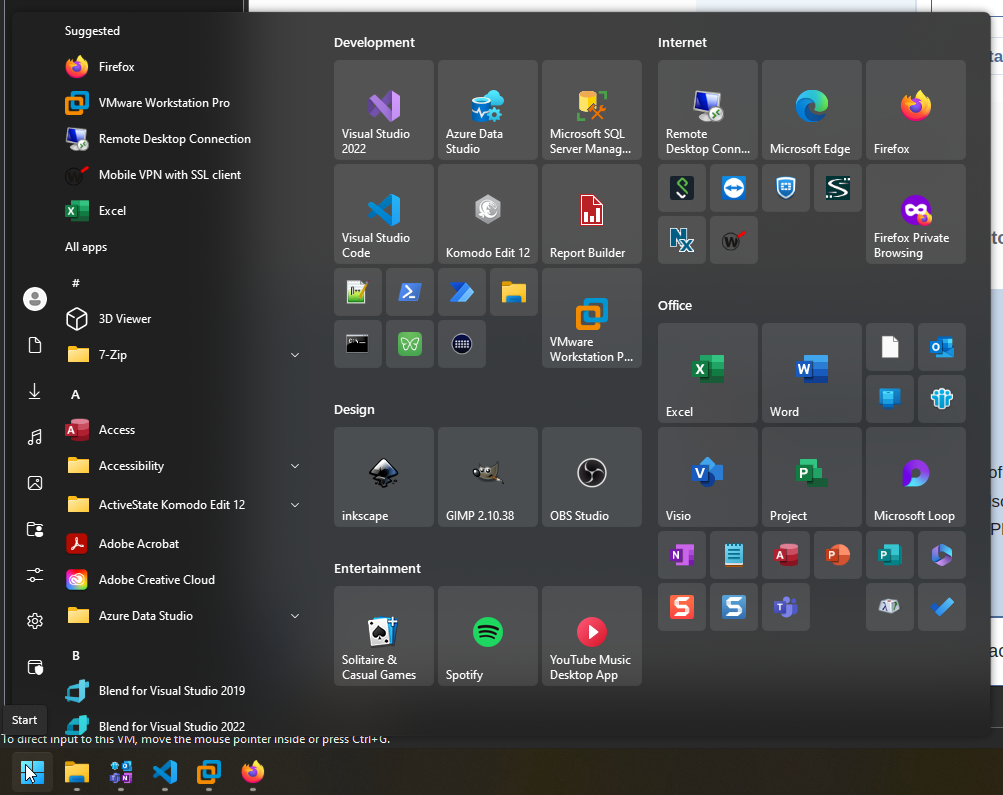The image size is (1003, 795).
Task: Launch the TeamViewer small tile
Action: click(x=734, y=188)
